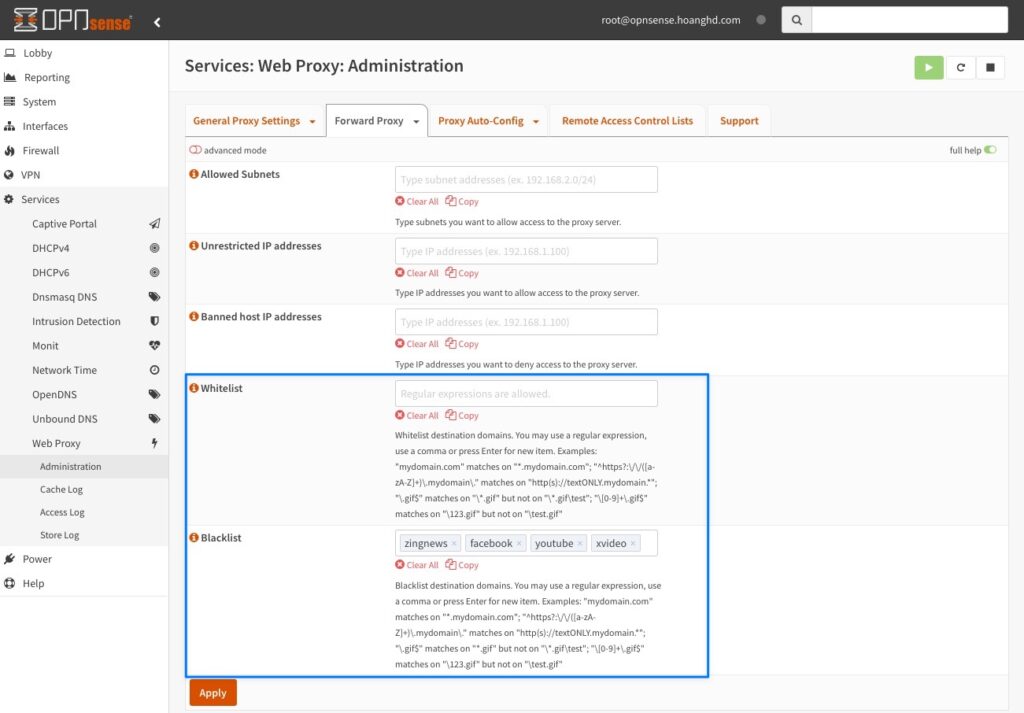Remove facebook from the blacklist
1024x713 pixels.
tap(519, 543)
